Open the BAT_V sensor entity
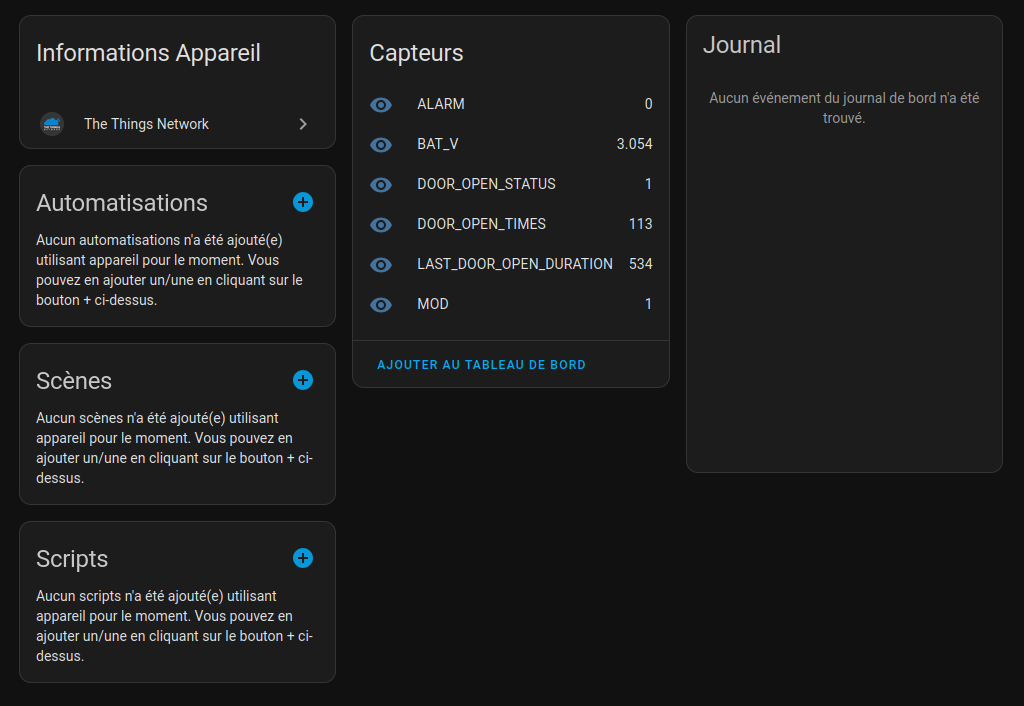Viewport: 1024px width, 706px height. pos(511,144)
